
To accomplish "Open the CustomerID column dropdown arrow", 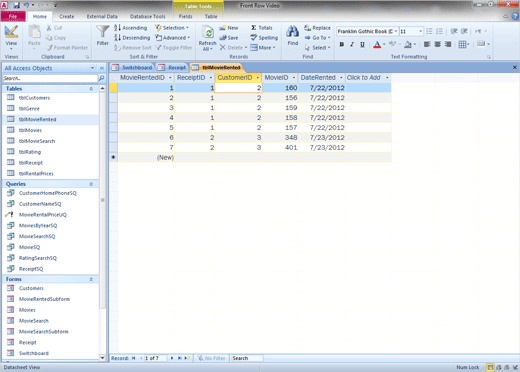I will 258,78.
